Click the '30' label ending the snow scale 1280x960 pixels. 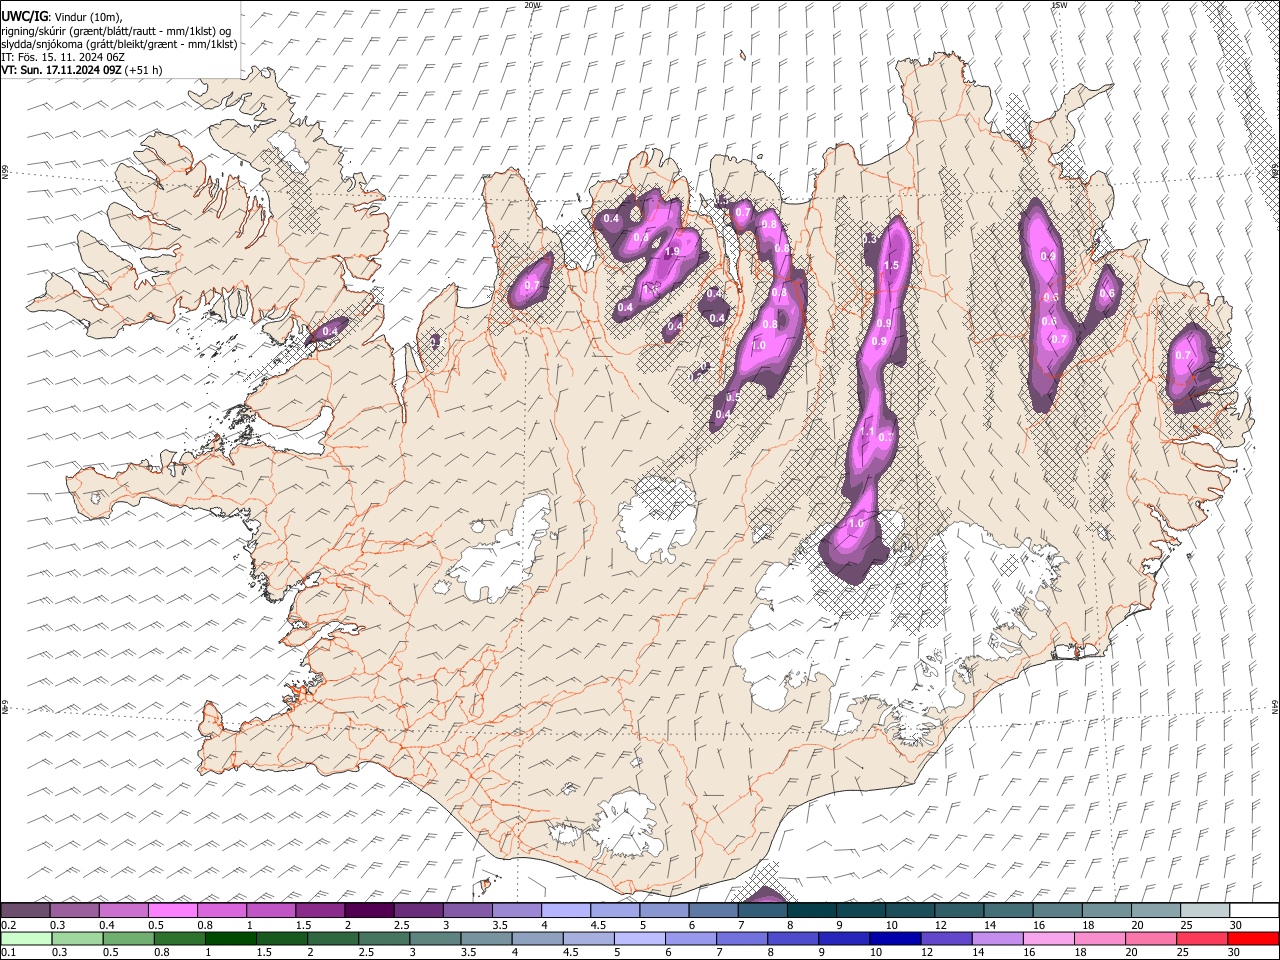[1235, 924]
